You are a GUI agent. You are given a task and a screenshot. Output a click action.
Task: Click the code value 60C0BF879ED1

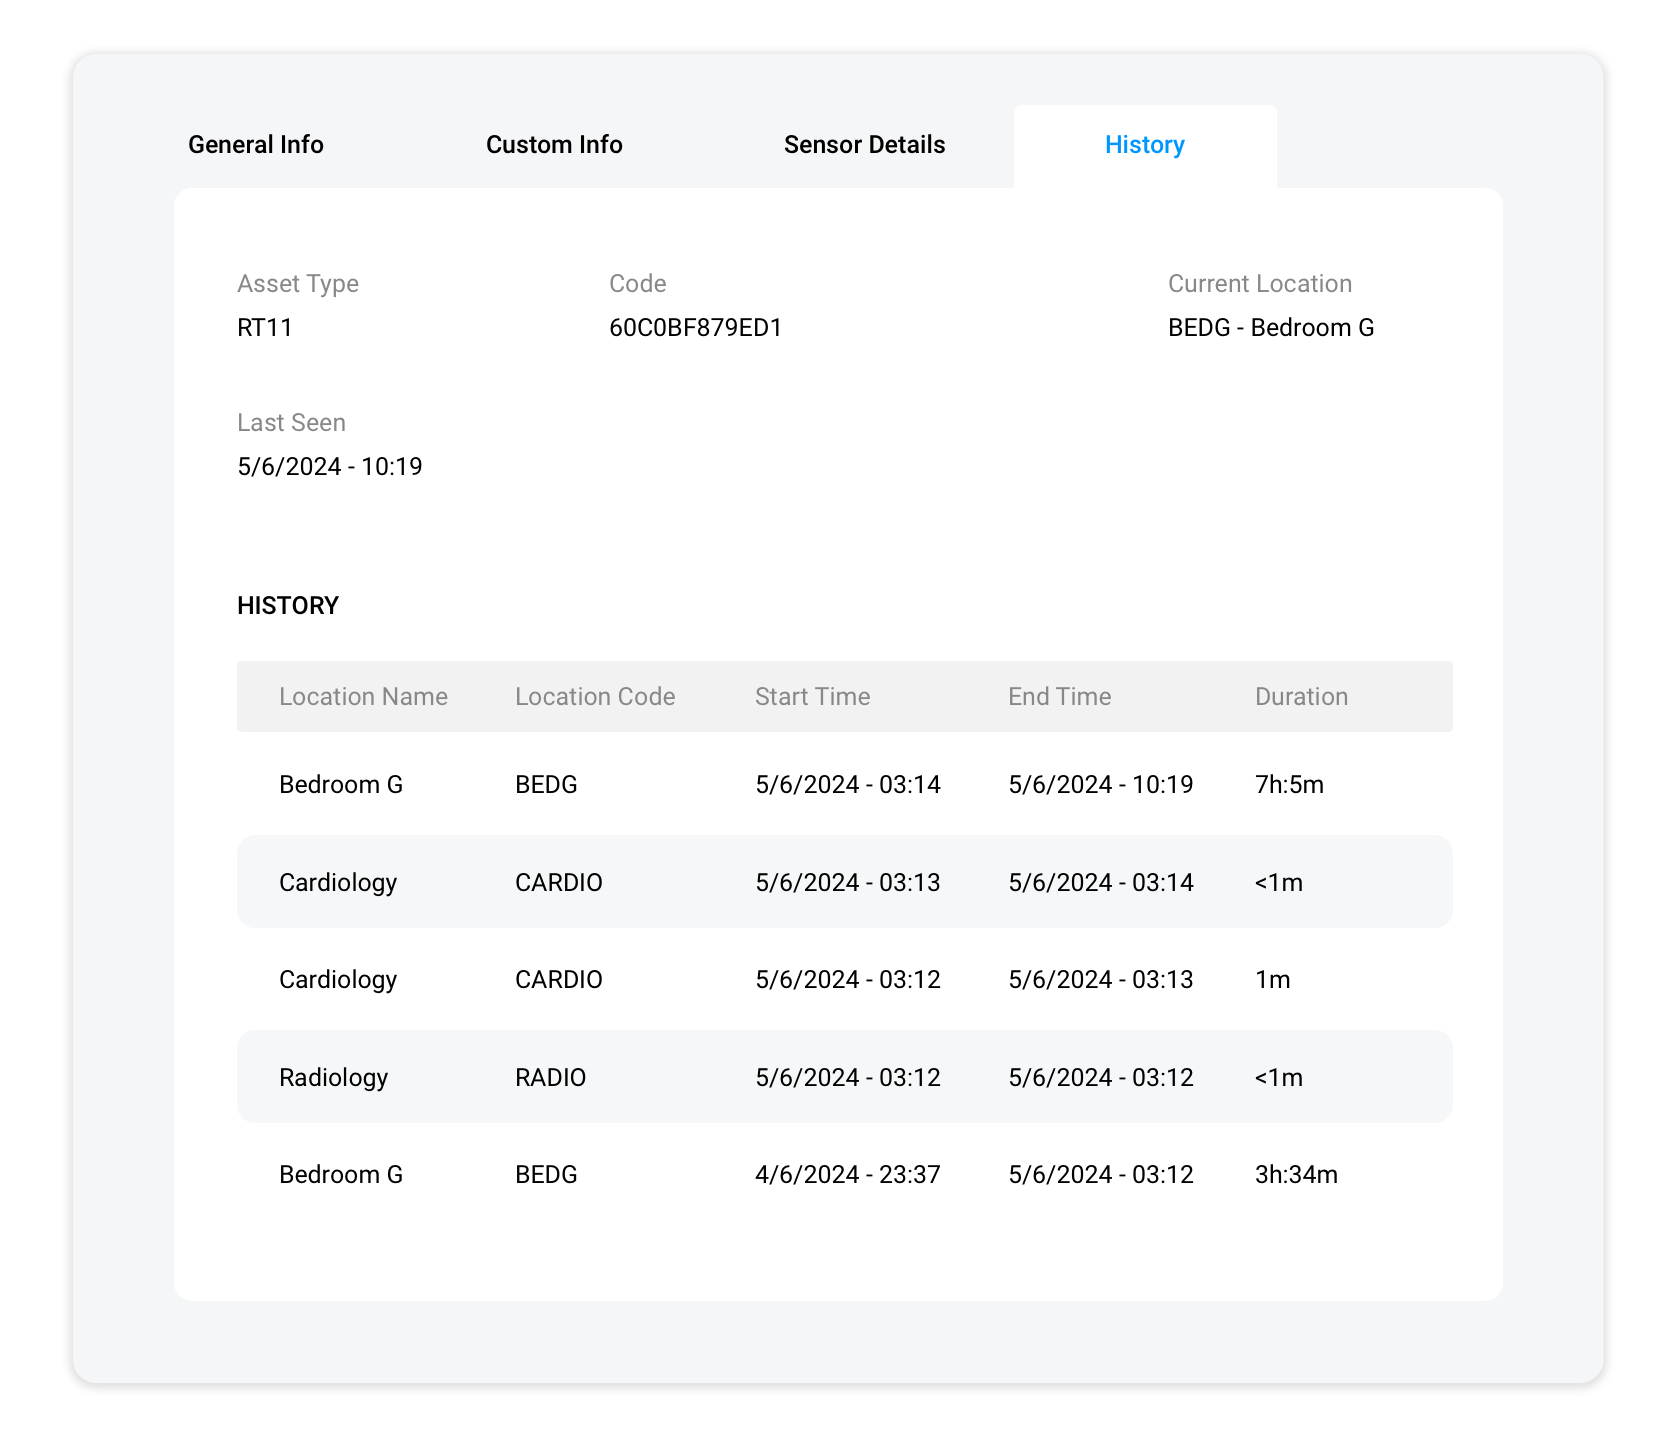point(696,327)
